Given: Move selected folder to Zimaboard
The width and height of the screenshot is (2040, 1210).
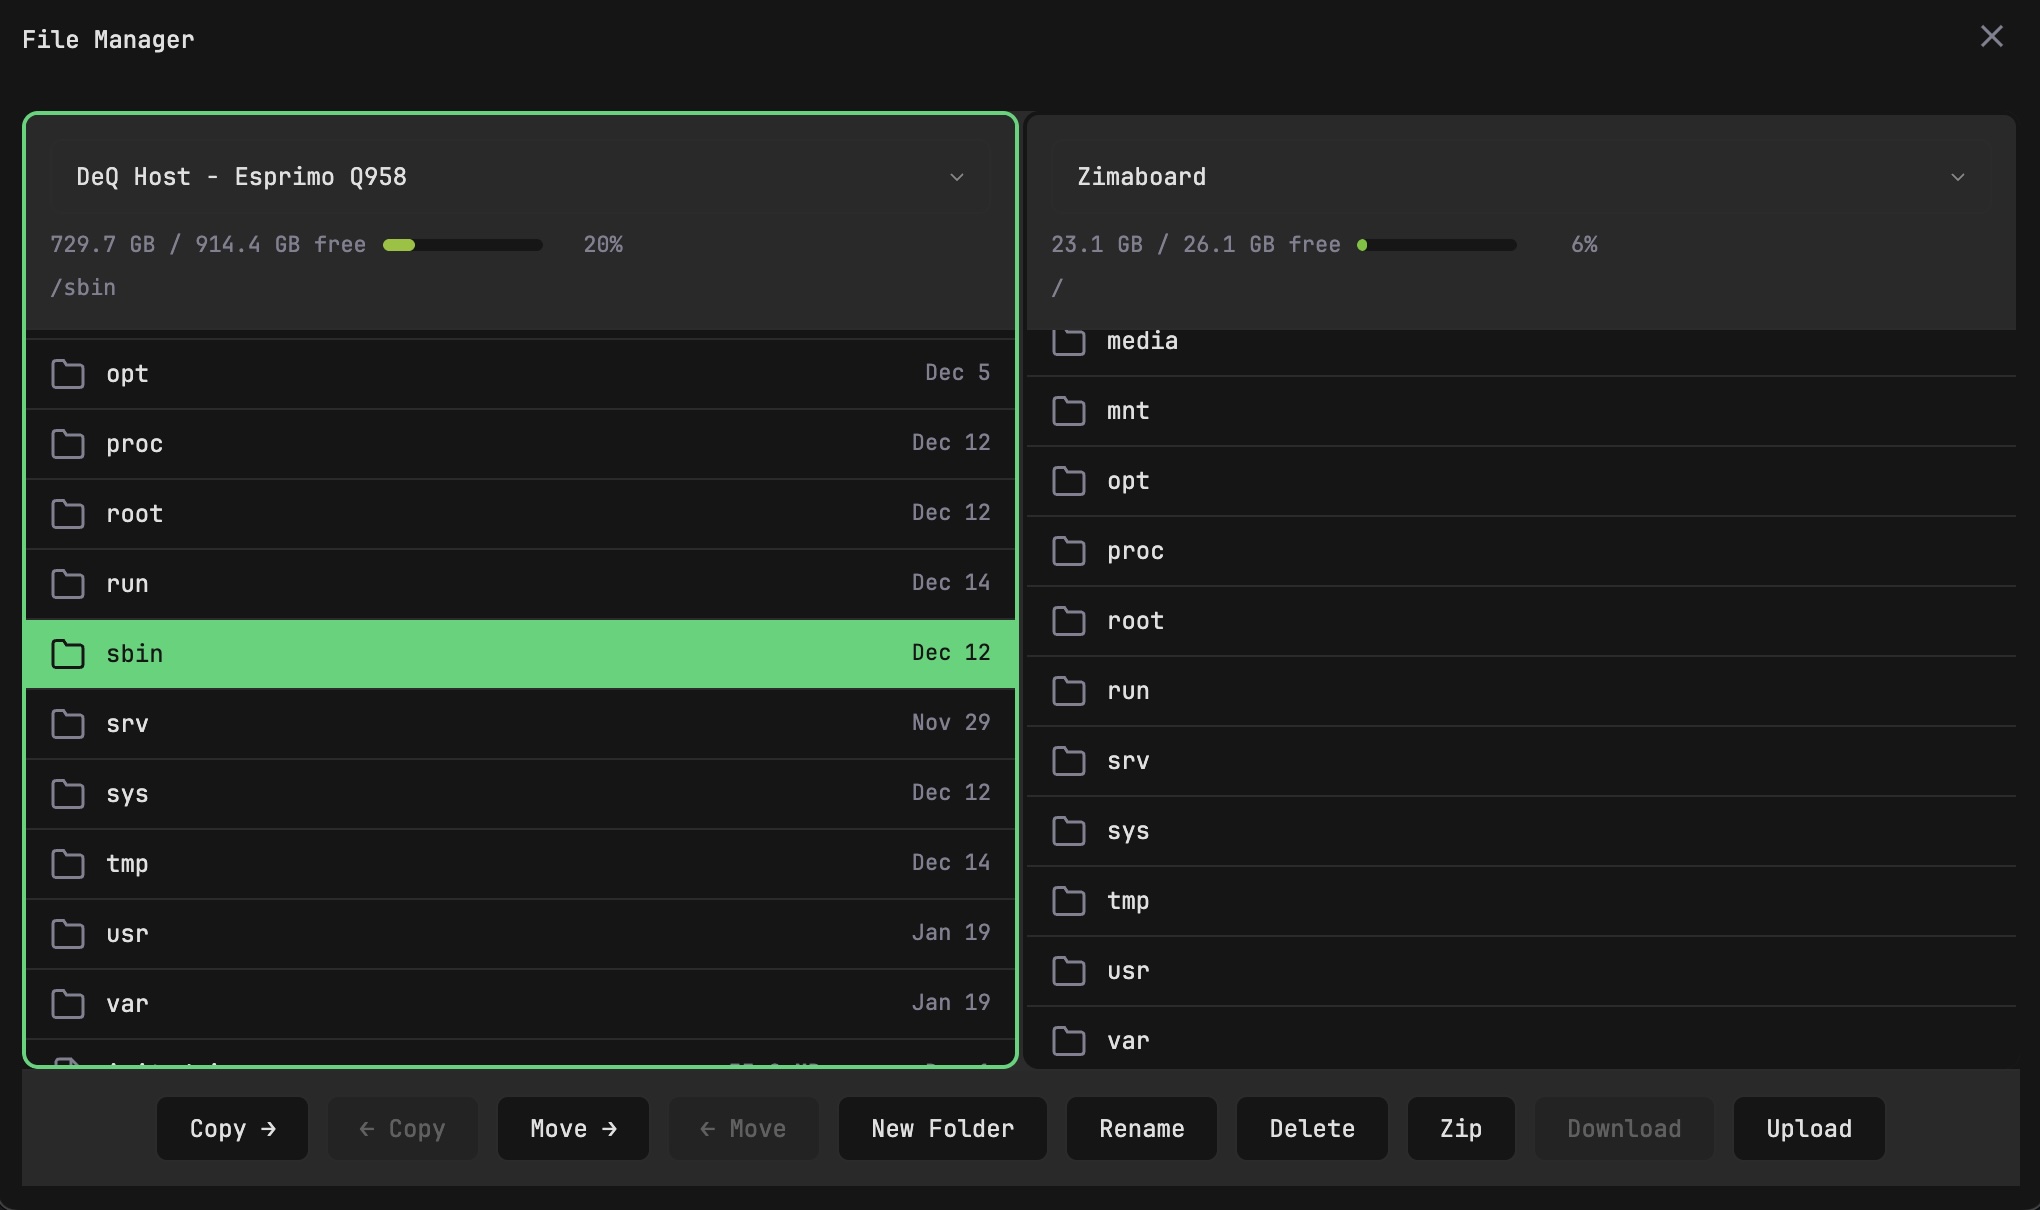Looking at the screenshot, I should (572, 1128).
